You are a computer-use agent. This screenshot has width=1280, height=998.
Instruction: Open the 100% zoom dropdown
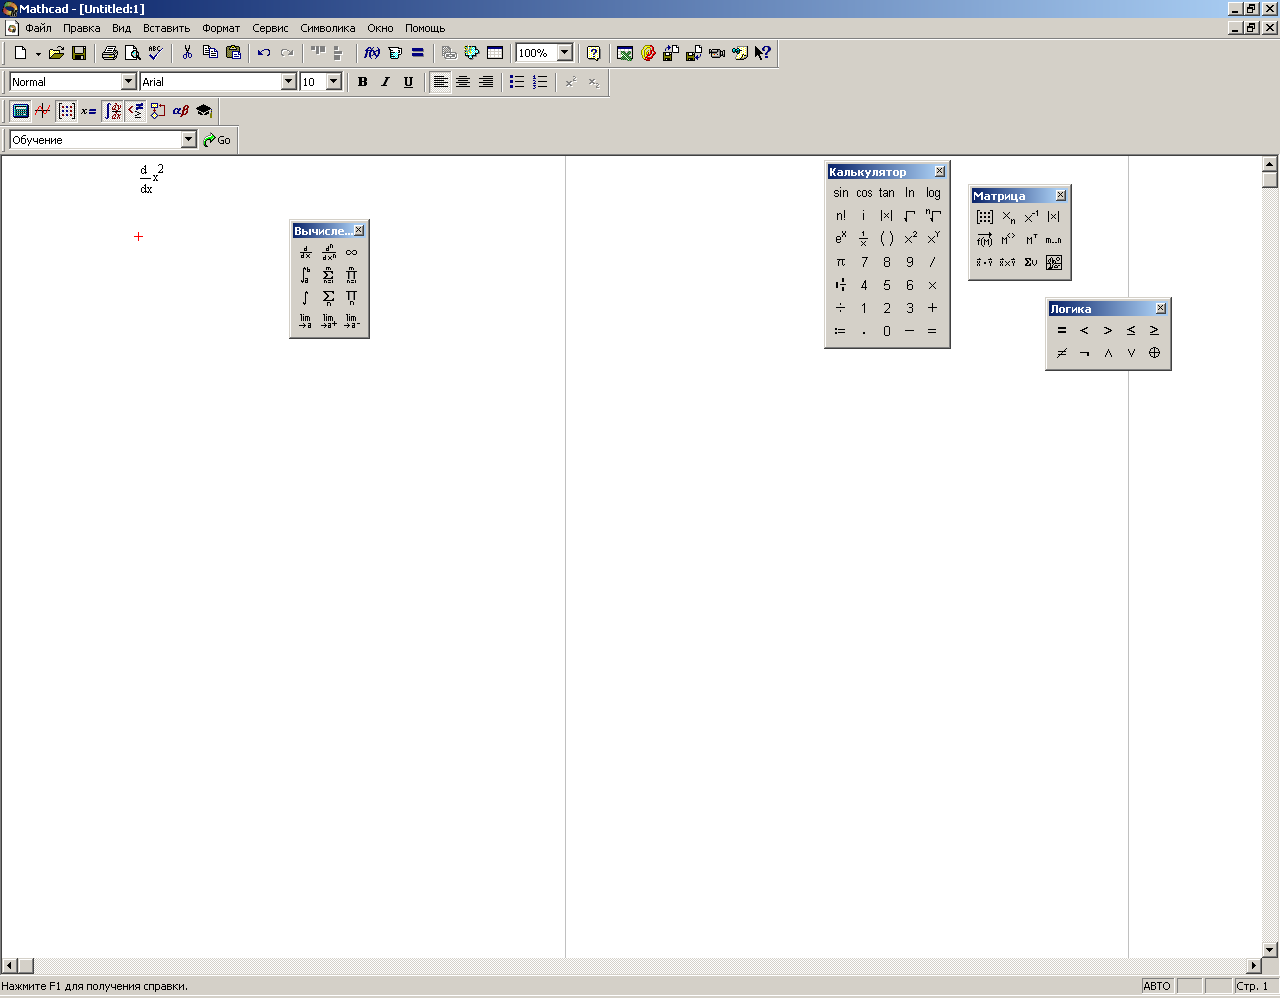565,53
